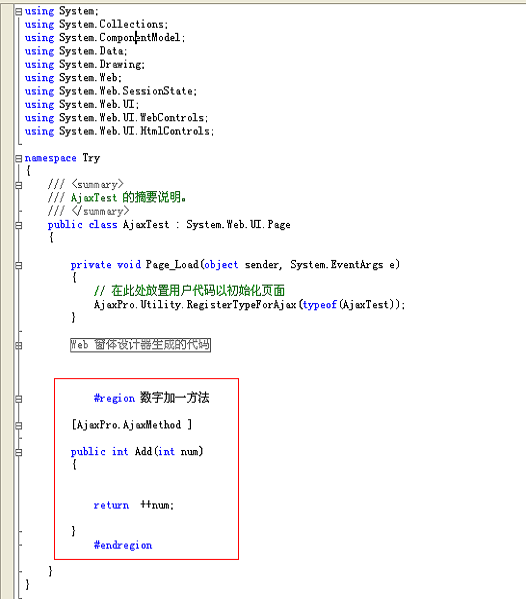The image size is (526, 599).
Task: Click 'System.EventArgs e' parameter text
Action: [343, 265]
